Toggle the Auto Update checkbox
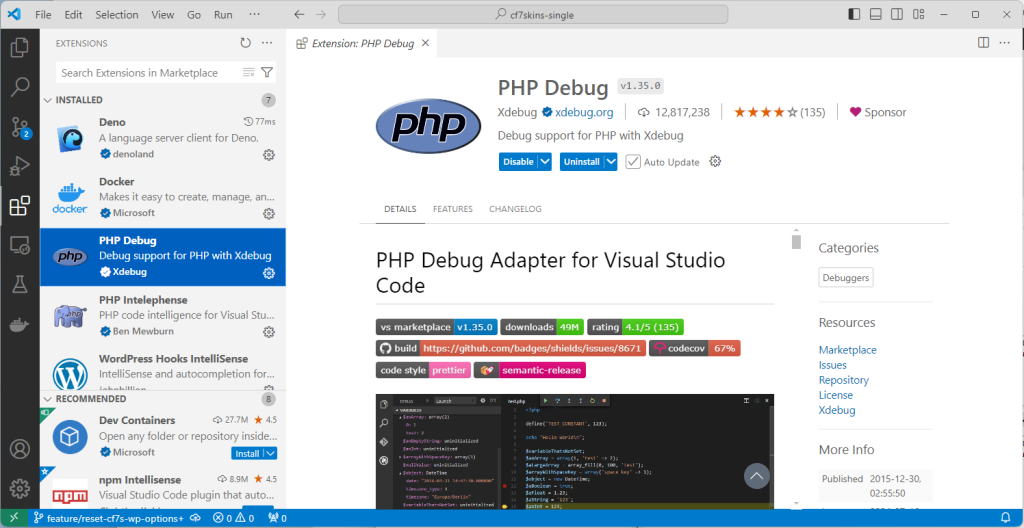The height and width of the screenshot is (528, 1024). pyautogui.click(x=633, y=162)
